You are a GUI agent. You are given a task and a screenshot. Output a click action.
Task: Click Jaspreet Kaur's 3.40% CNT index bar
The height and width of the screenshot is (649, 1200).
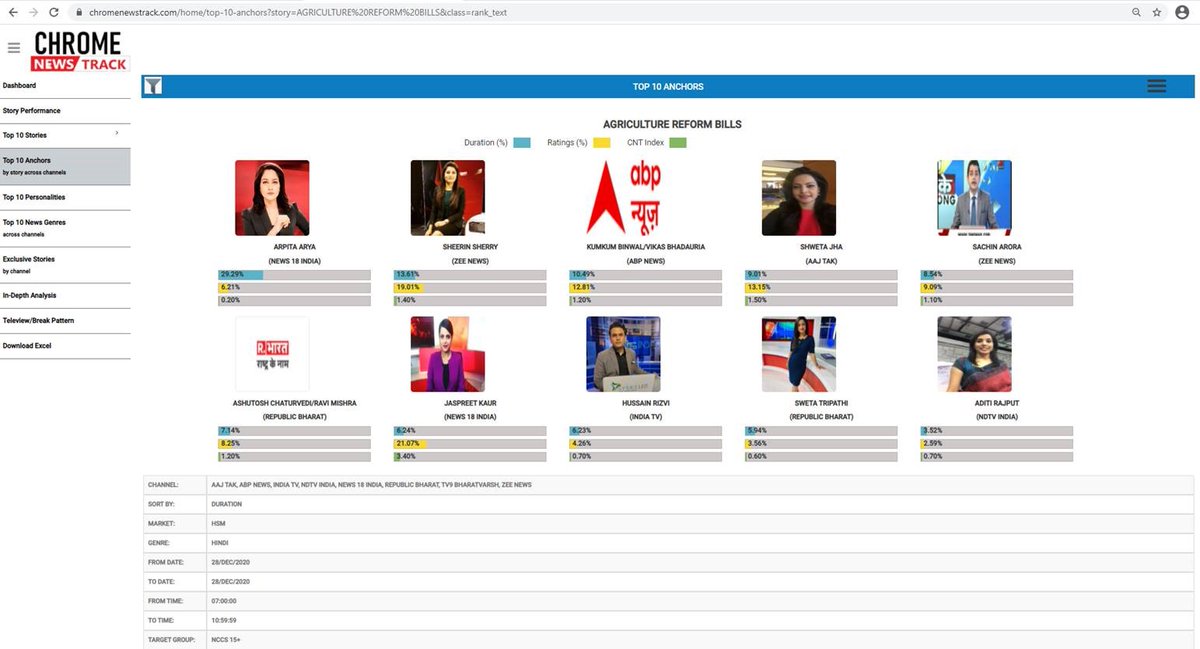click(x=470, y=457)
